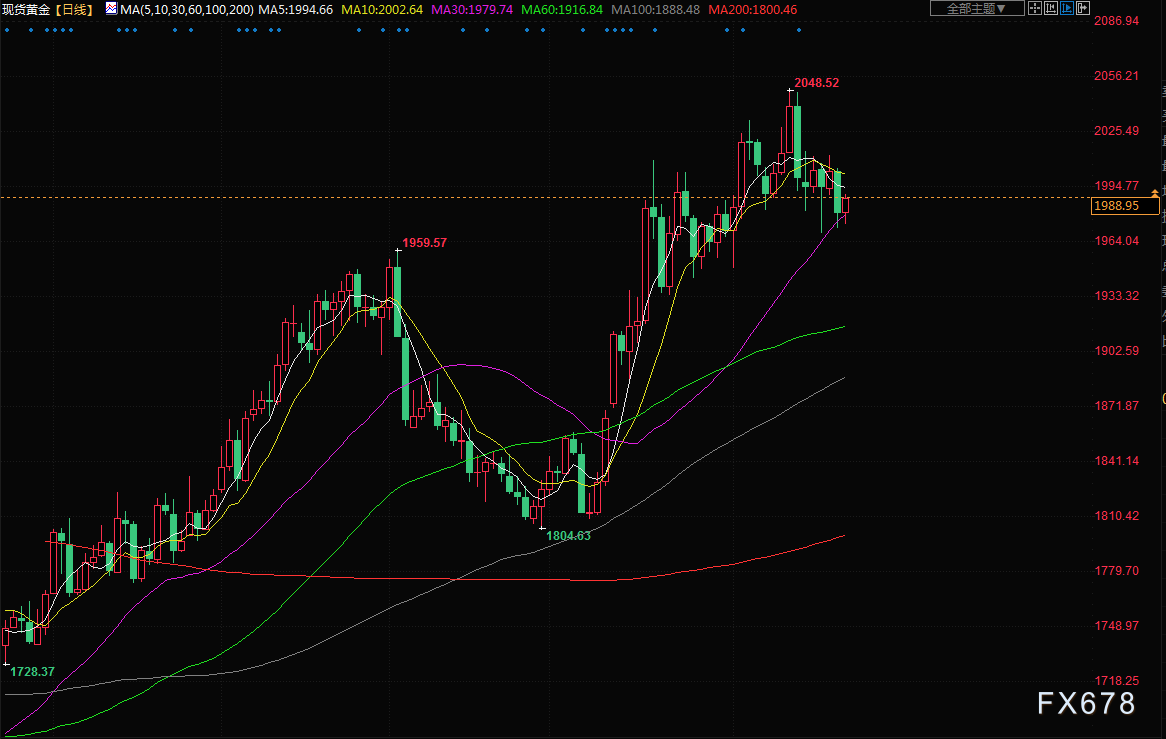
Task: Open the MA indicator chart icon
Action: [111, 9]
